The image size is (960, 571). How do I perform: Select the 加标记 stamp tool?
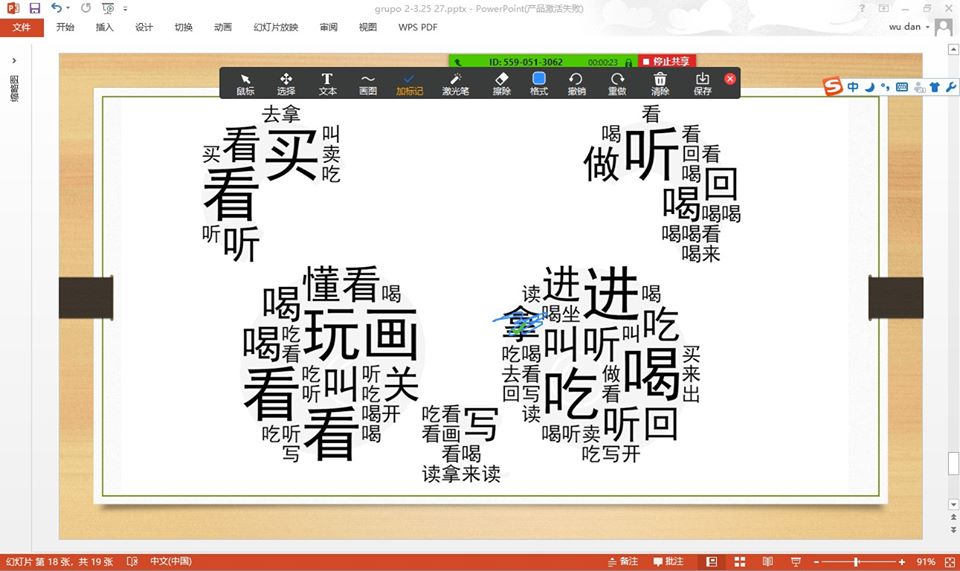pos(409,84)
